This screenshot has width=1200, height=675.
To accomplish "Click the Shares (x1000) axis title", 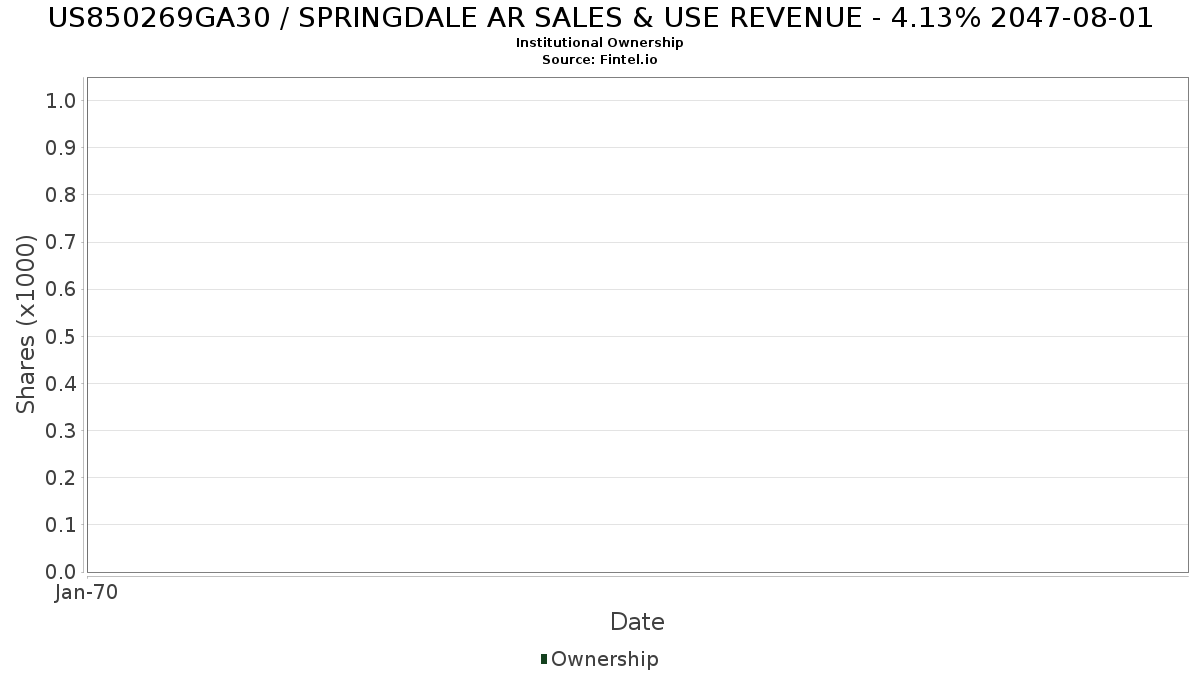I will coord(26,324).
